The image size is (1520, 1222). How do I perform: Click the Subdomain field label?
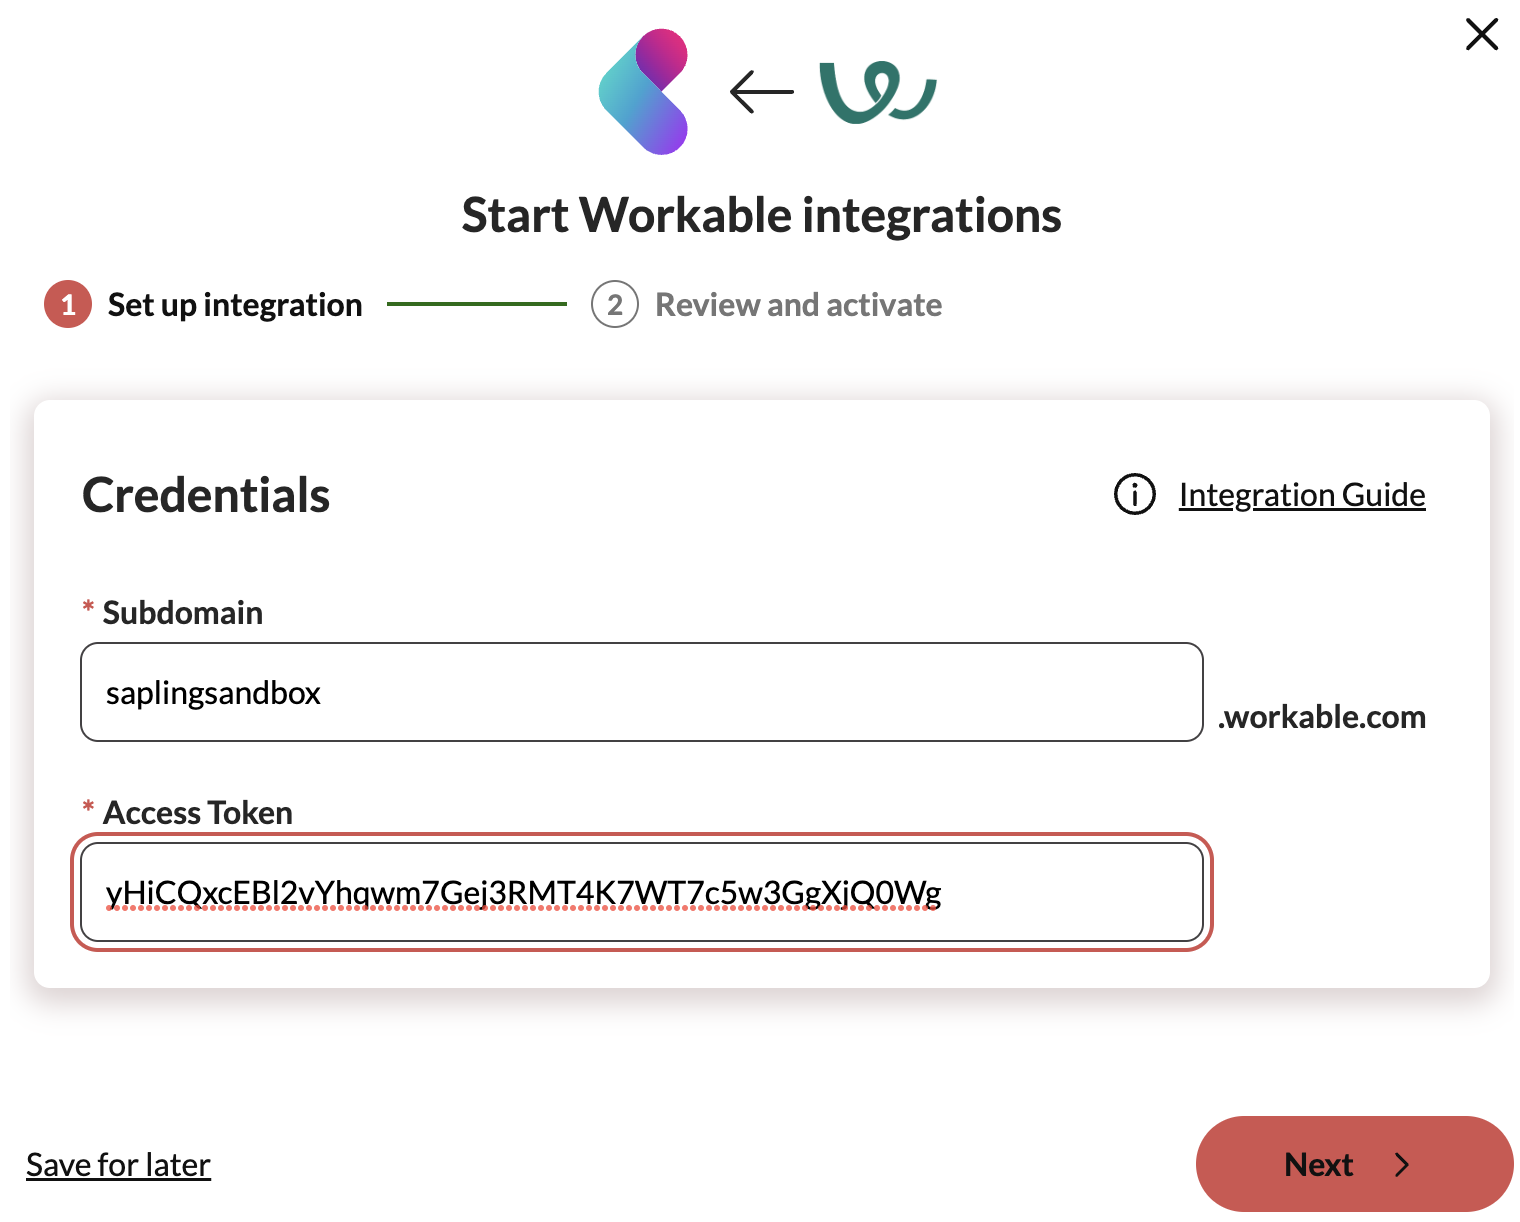pos(182,613)
